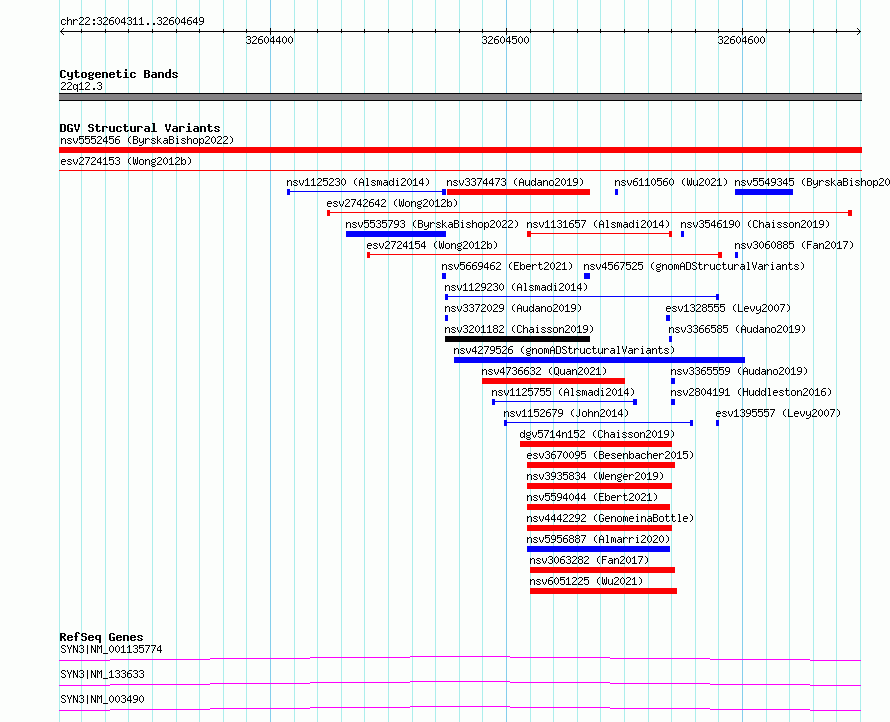Select nsv3060885 (Fan2017) label
890x722 pixels.
tap(794, 245)
